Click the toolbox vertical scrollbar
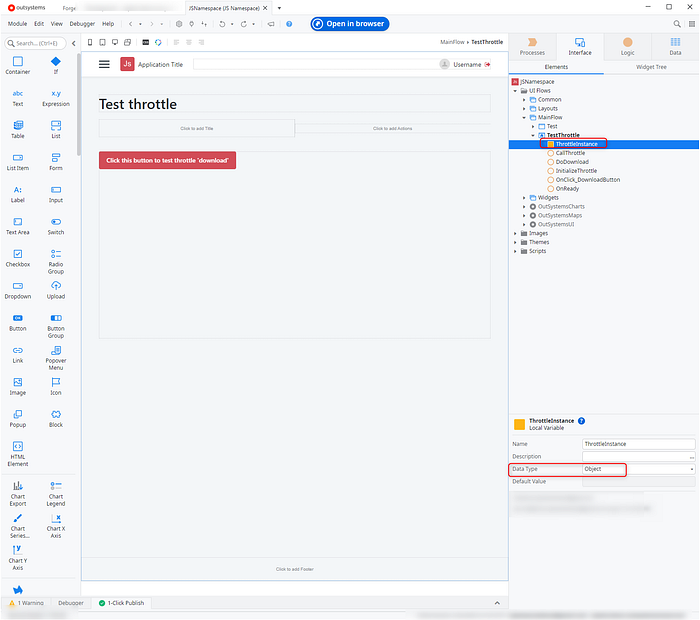 [78, 110]
